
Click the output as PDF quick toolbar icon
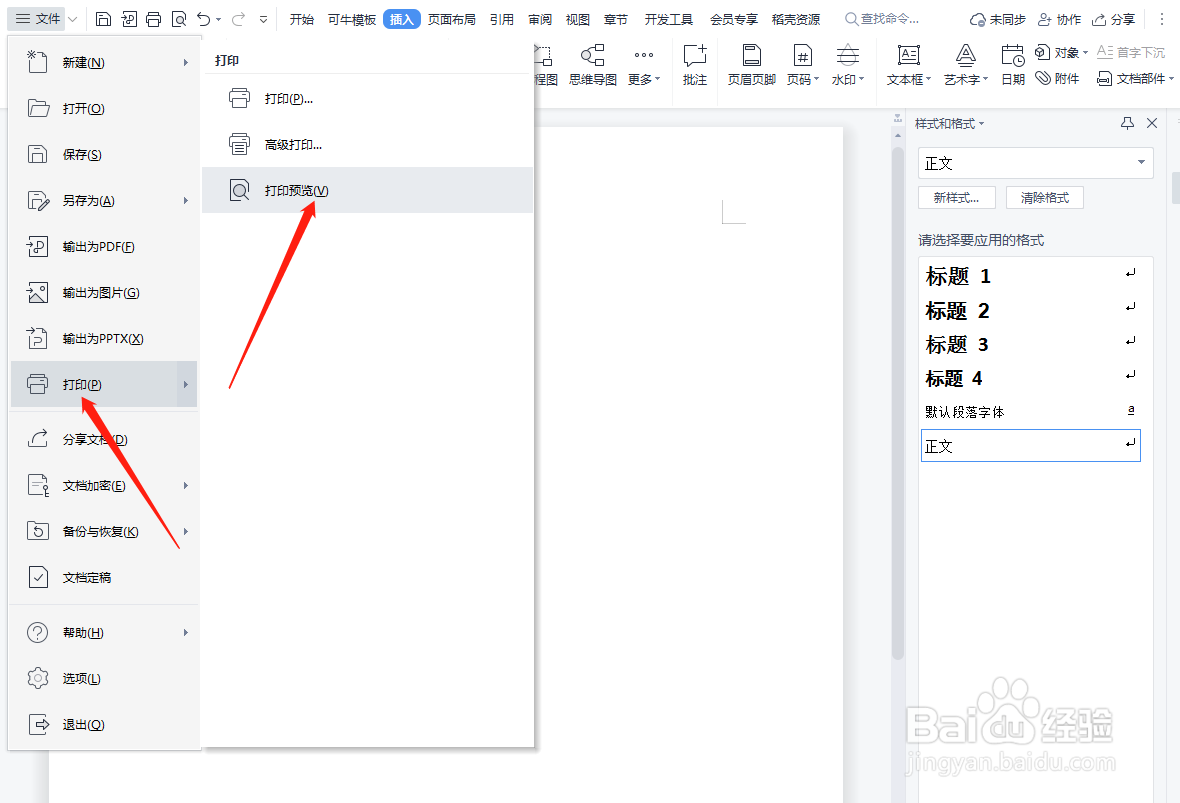coord(129,19)
